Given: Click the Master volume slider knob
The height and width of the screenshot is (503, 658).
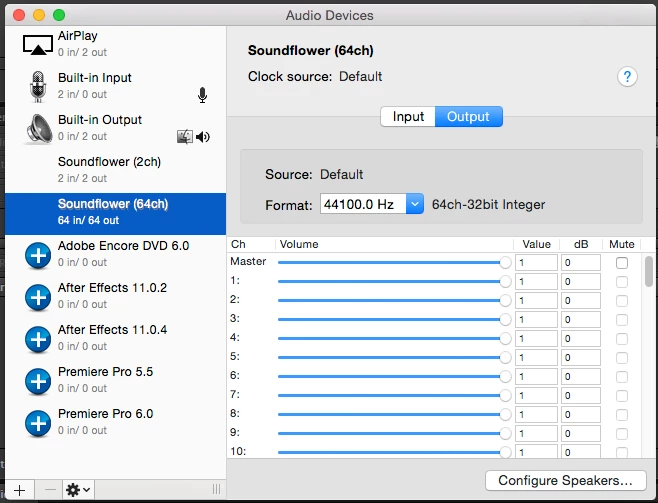Looking at the screenshot, I should [505, 263].
